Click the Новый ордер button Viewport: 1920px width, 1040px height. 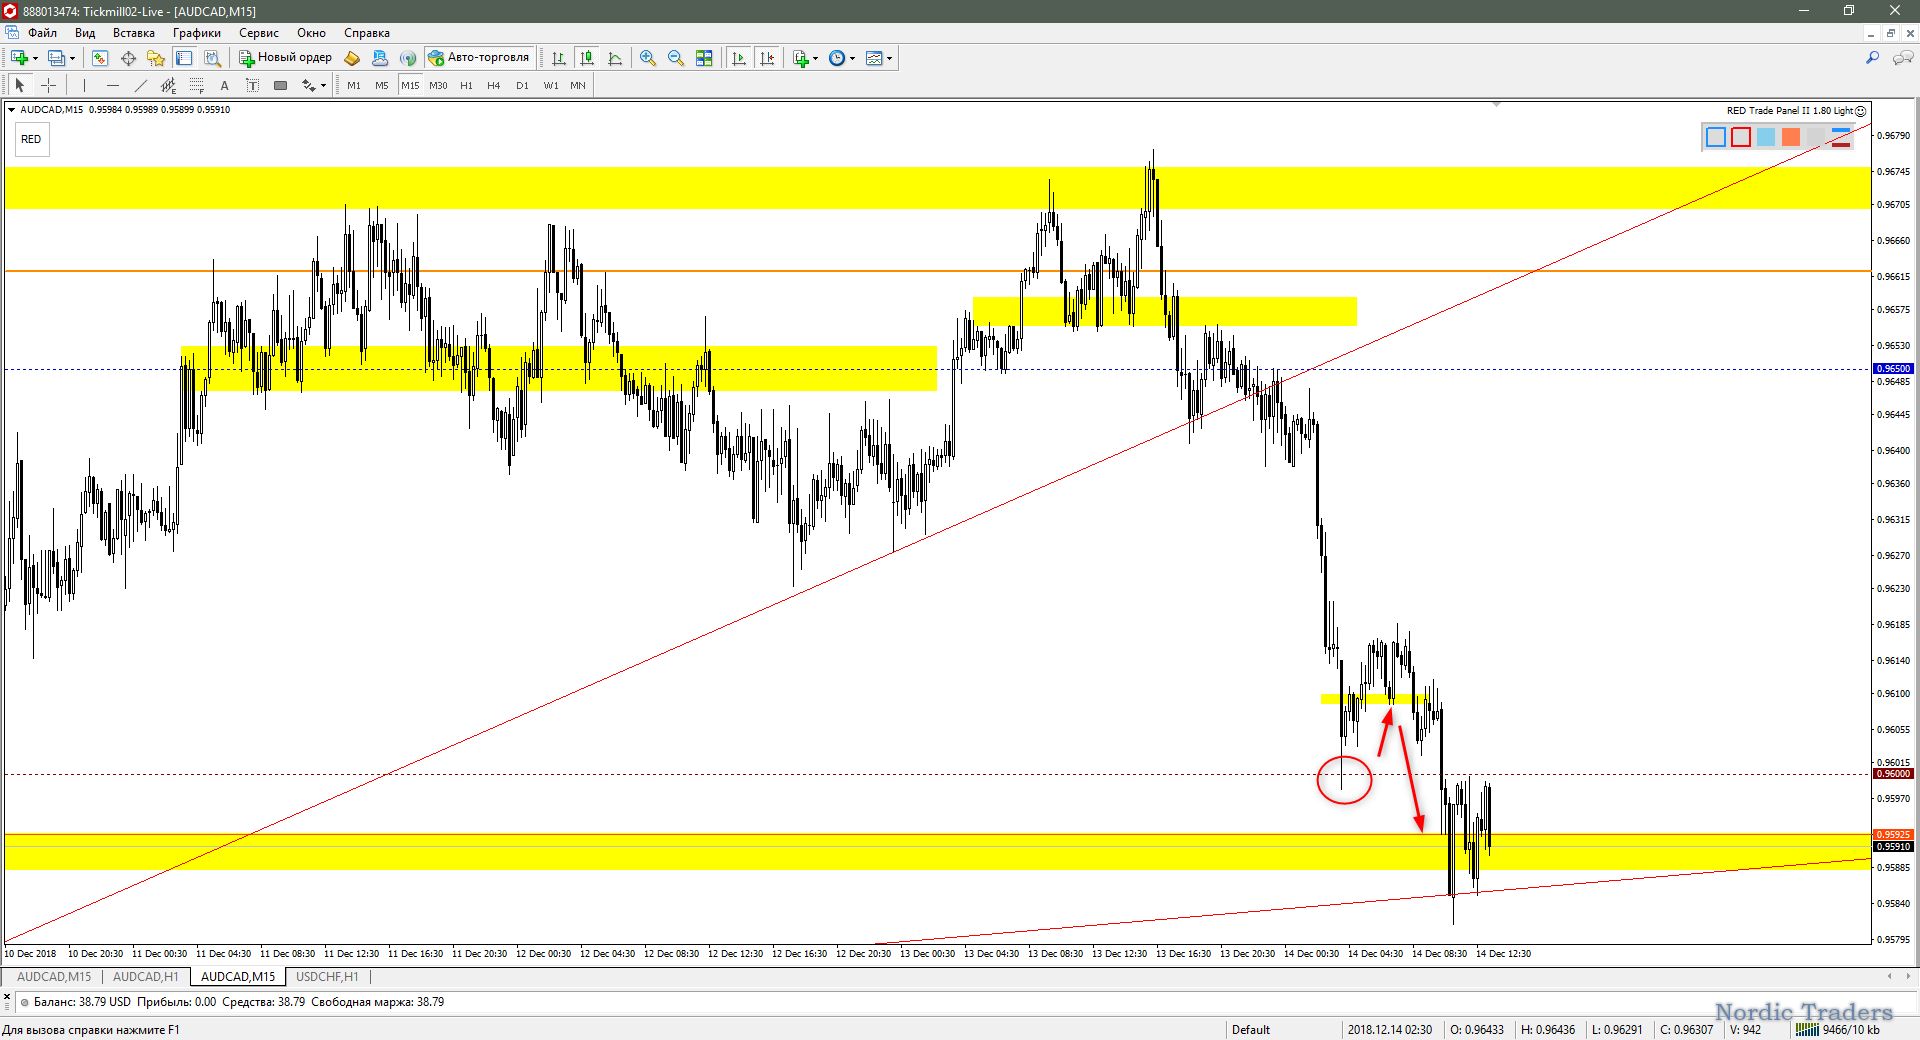pos(286,58)
